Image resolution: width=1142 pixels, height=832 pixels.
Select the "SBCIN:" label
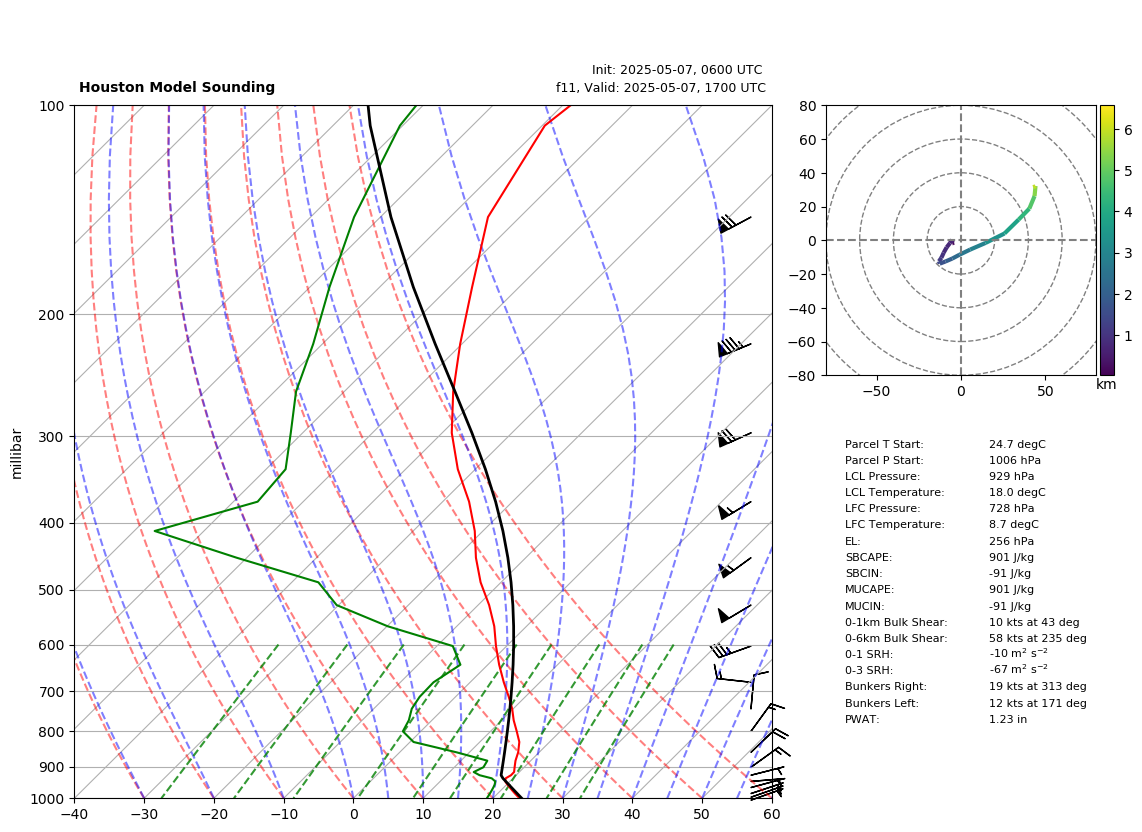tap(863, 573)
